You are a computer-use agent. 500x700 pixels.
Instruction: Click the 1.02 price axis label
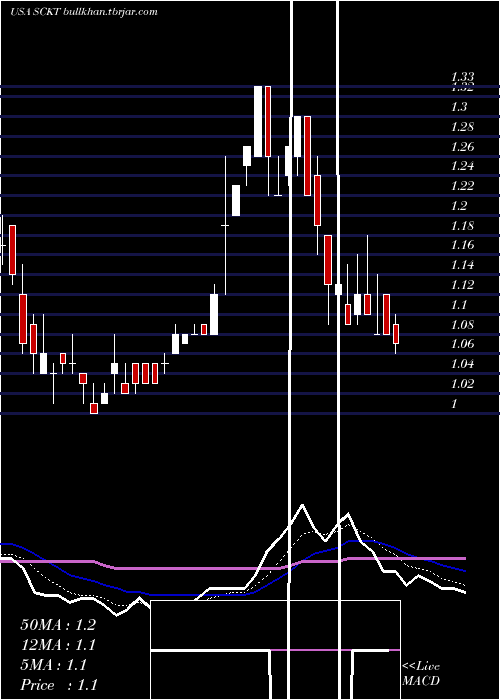(462, 383)
